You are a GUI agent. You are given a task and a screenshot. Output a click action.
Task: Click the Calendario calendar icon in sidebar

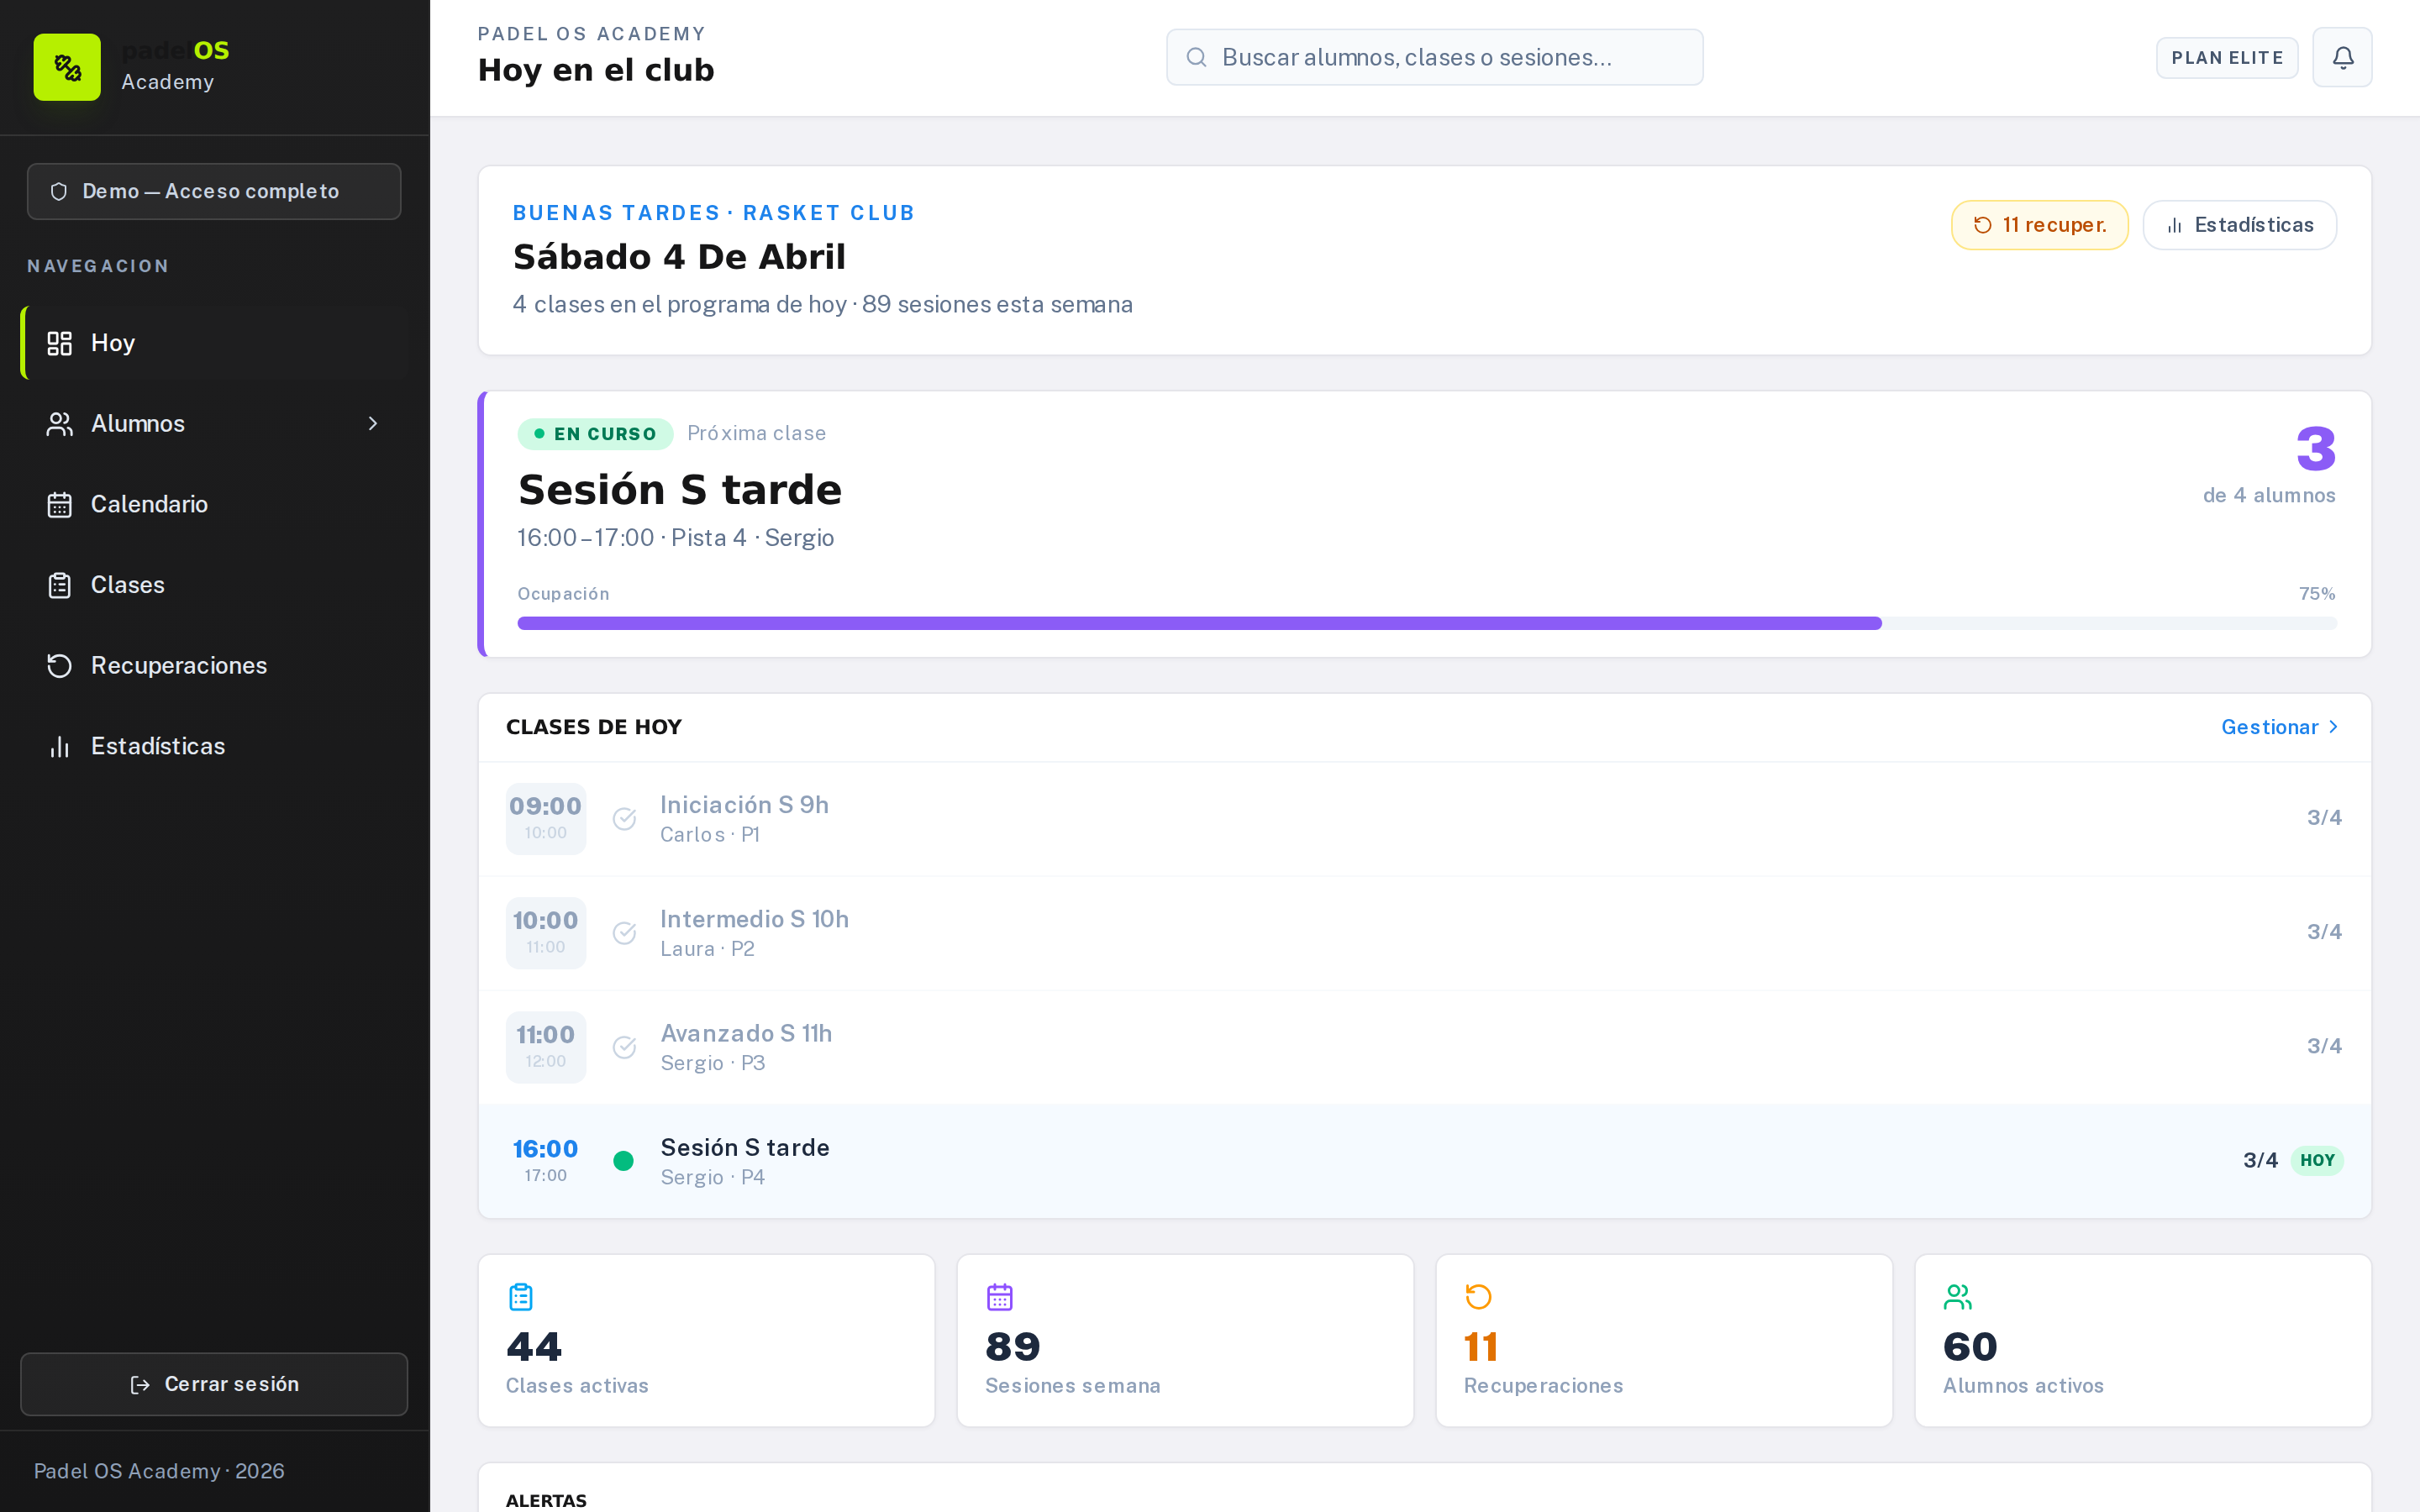point(60,504)
